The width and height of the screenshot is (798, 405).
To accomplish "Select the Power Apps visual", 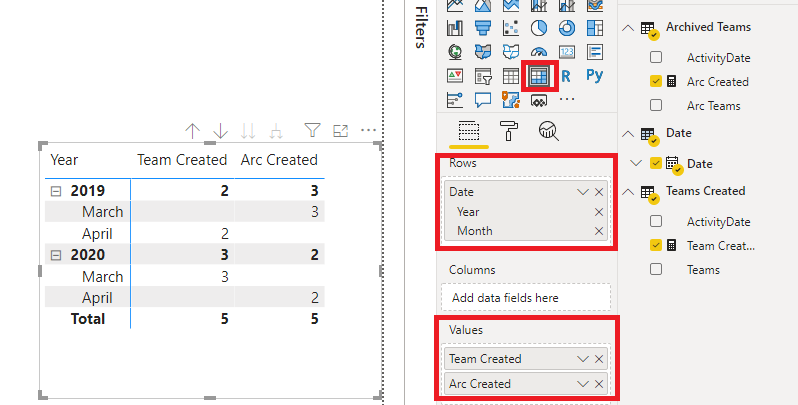I will [539, 101].
